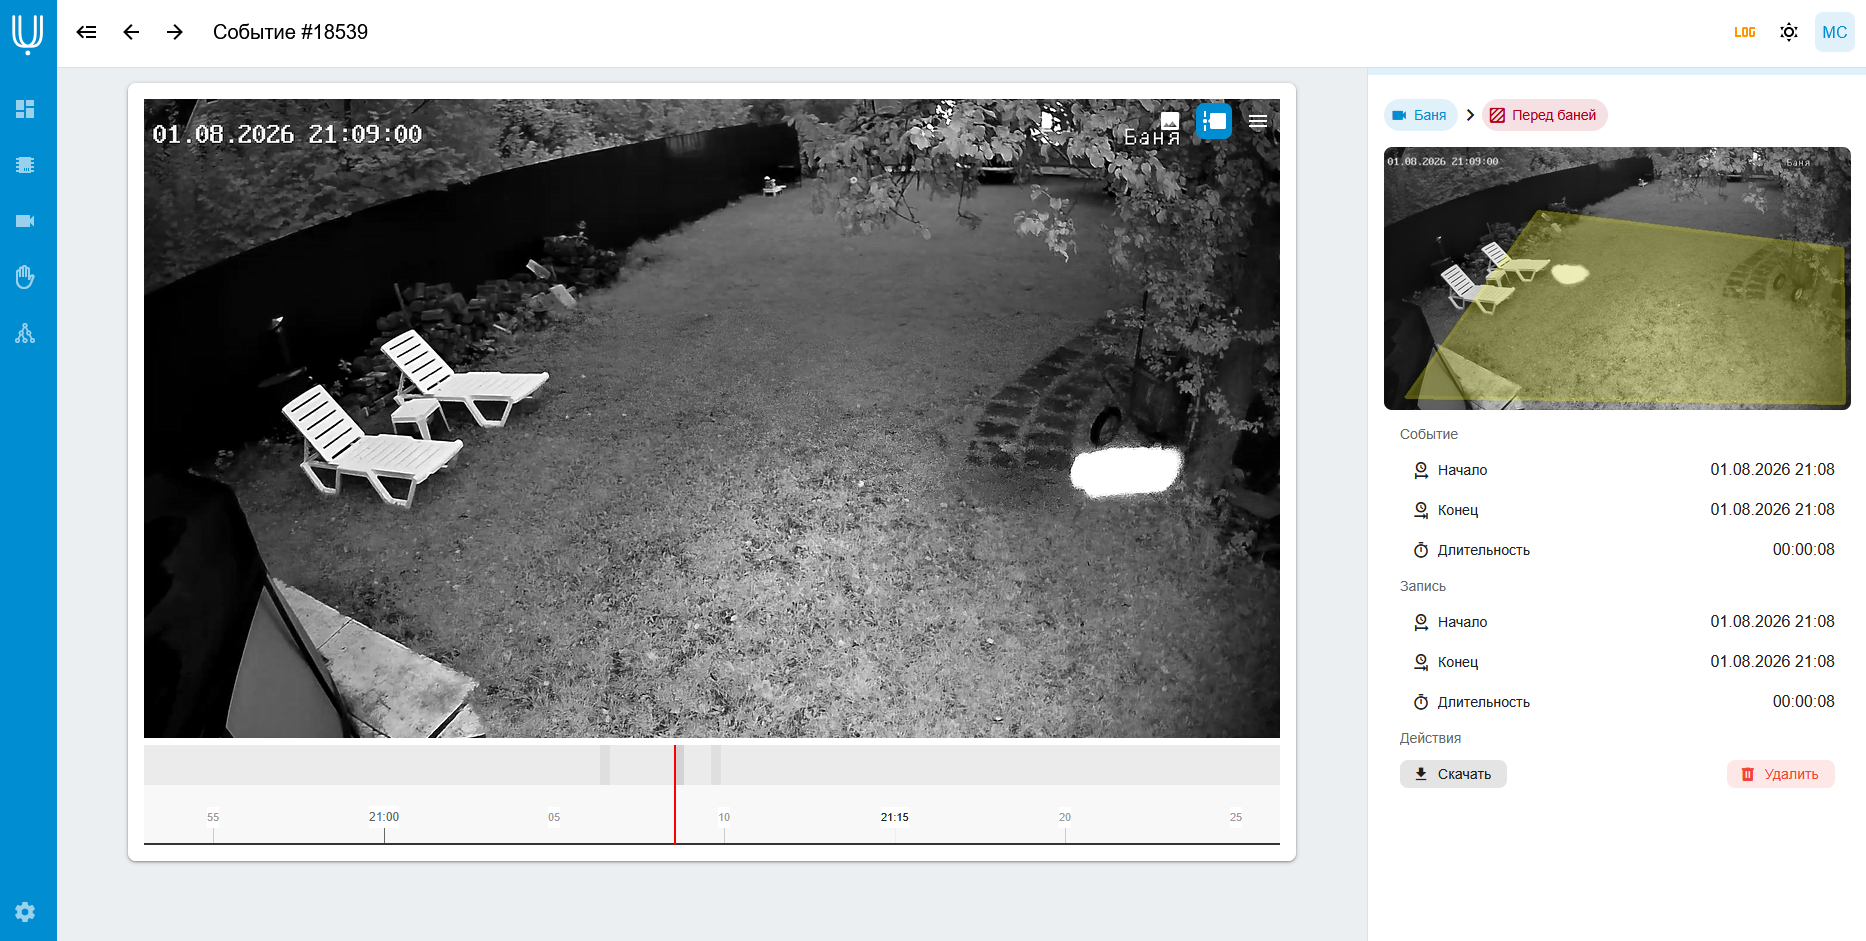The height and width of the screenshot is (941, 1866).
Task: Toggle the side panel button on video
Action: coord(1214,121)
